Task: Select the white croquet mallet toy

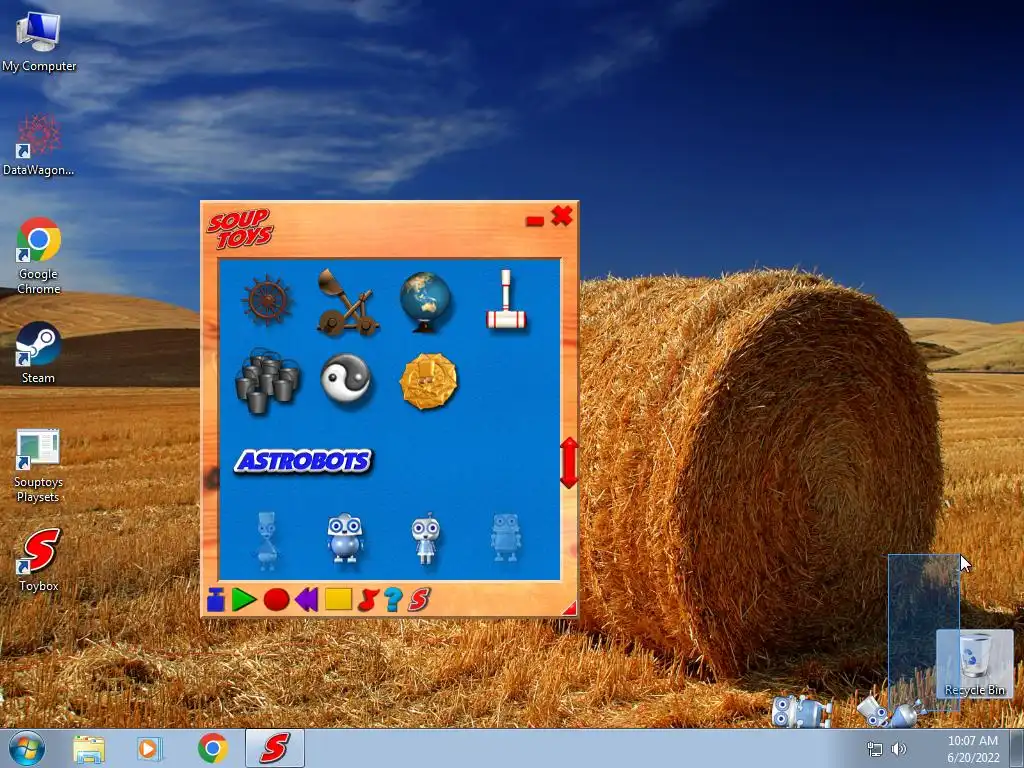Action: 506,300
